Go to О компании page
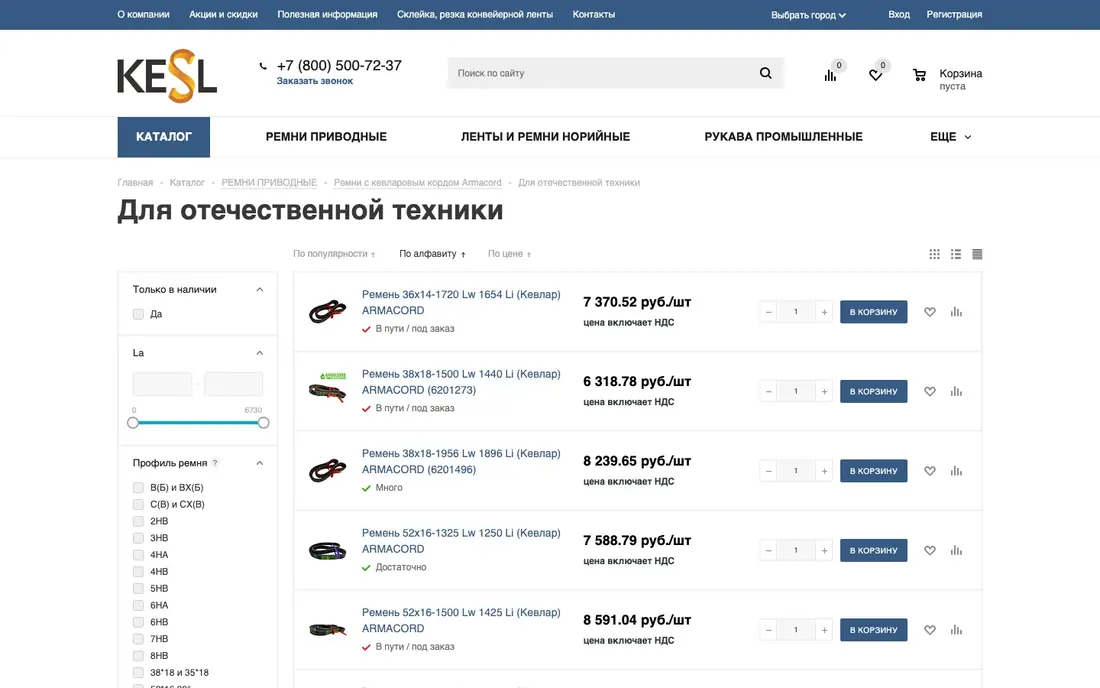Screen dimensions: 1100x688 click(143, 14)
